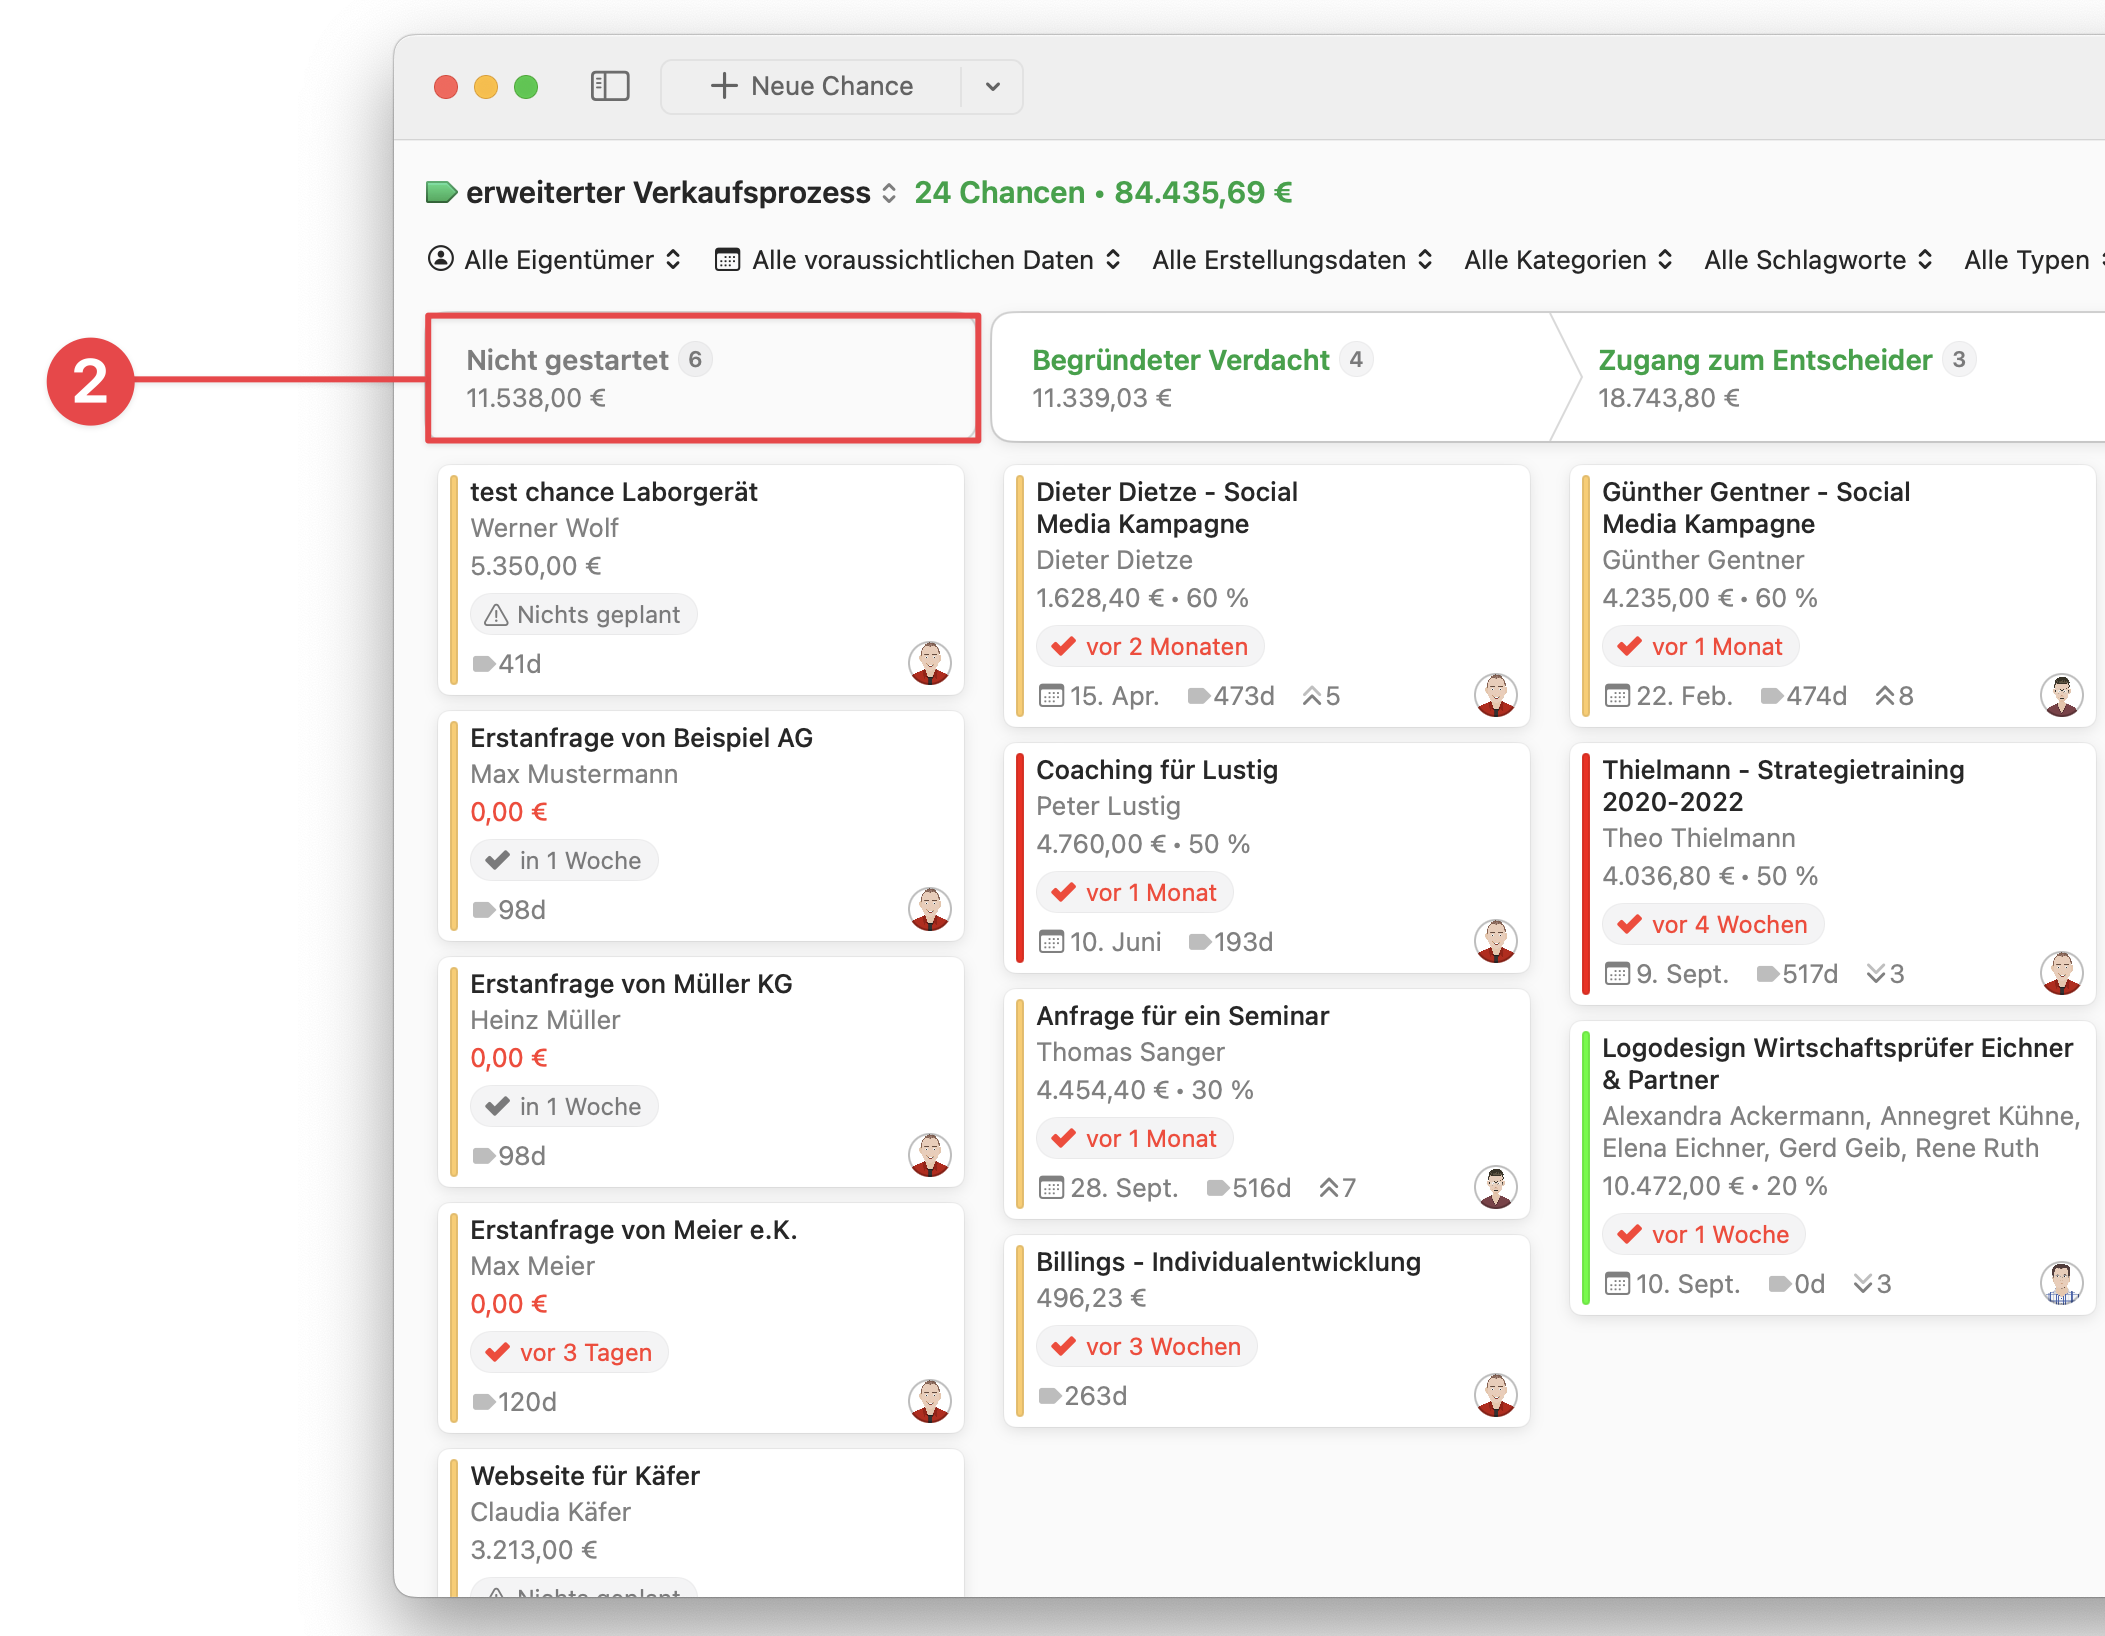
Task: Select the Zugang zum Entscheider stage
Action: click(x=1764, y=360)
